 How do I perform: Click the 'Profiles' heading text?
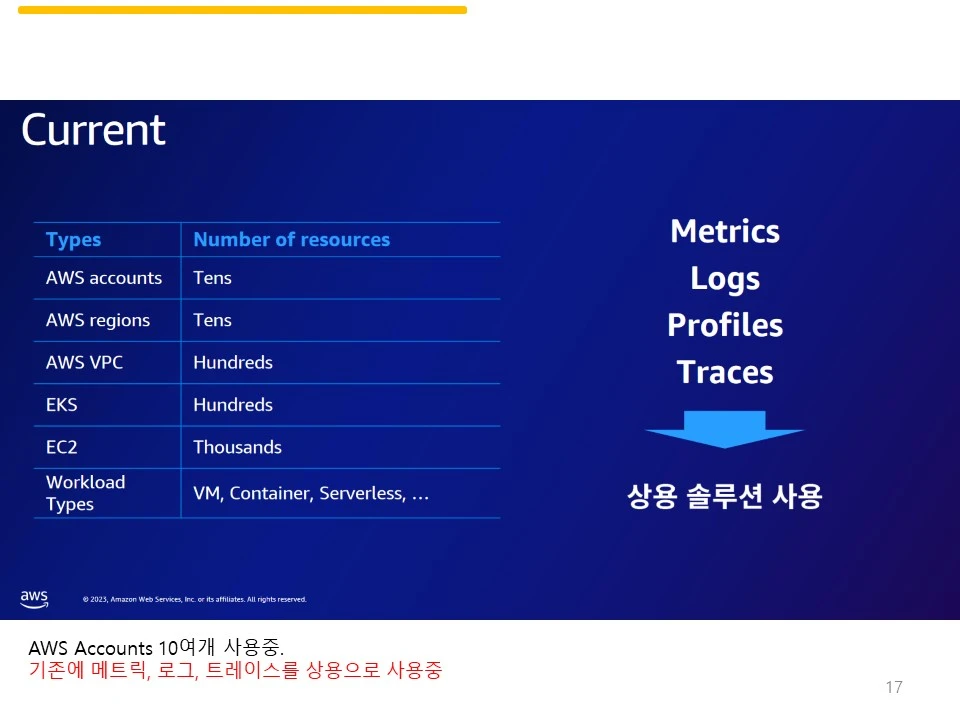pyautogui.click(x=725, y=325)
